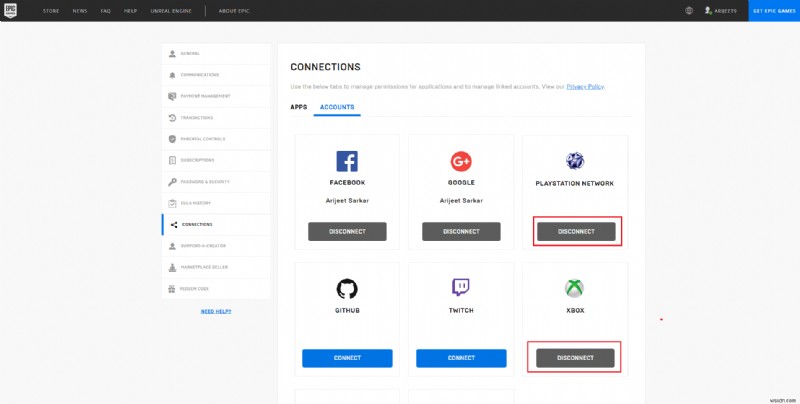Image resolution: width=800 pixels, height=404 pixels.
Task: Click the Google+ logo in its card
Action: click(x=461, y=161)
